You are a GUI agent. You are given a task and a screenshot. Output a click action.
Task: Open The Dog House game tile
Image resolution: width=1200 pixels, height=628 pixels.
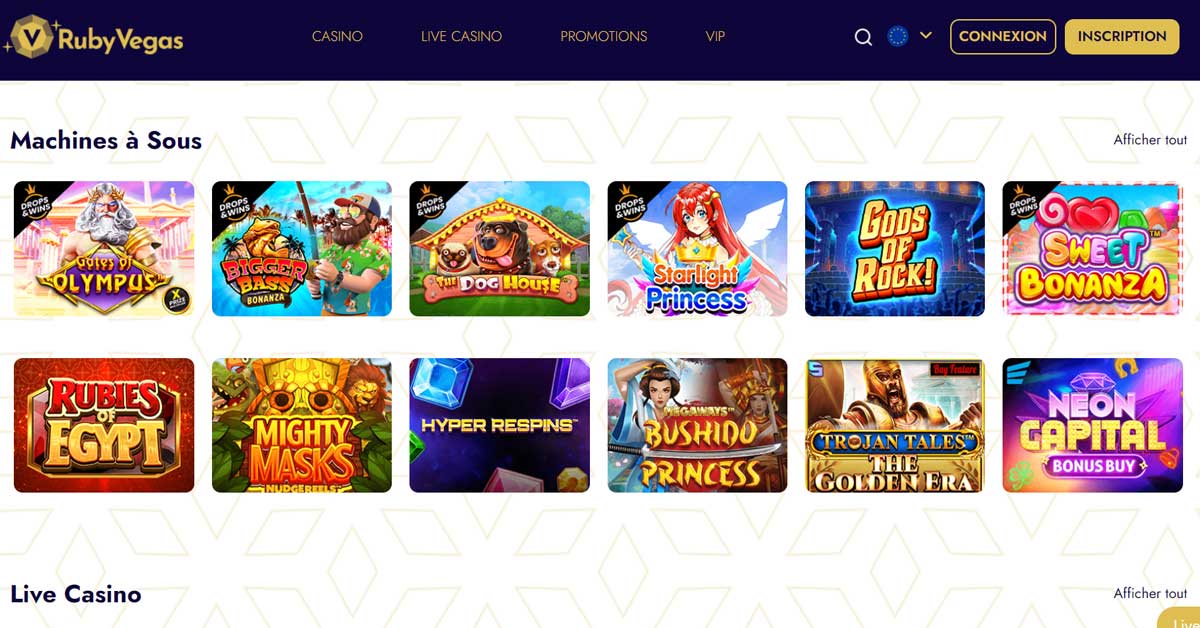click(500, 249)
